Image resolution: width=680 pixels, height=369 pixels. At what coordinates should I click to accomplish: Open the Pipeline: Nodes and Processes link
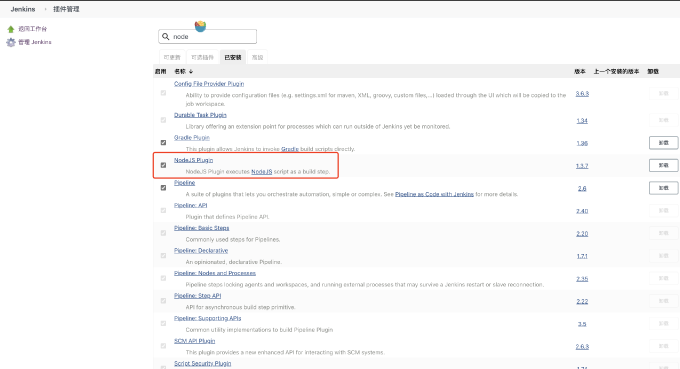(x=215, y=273)
